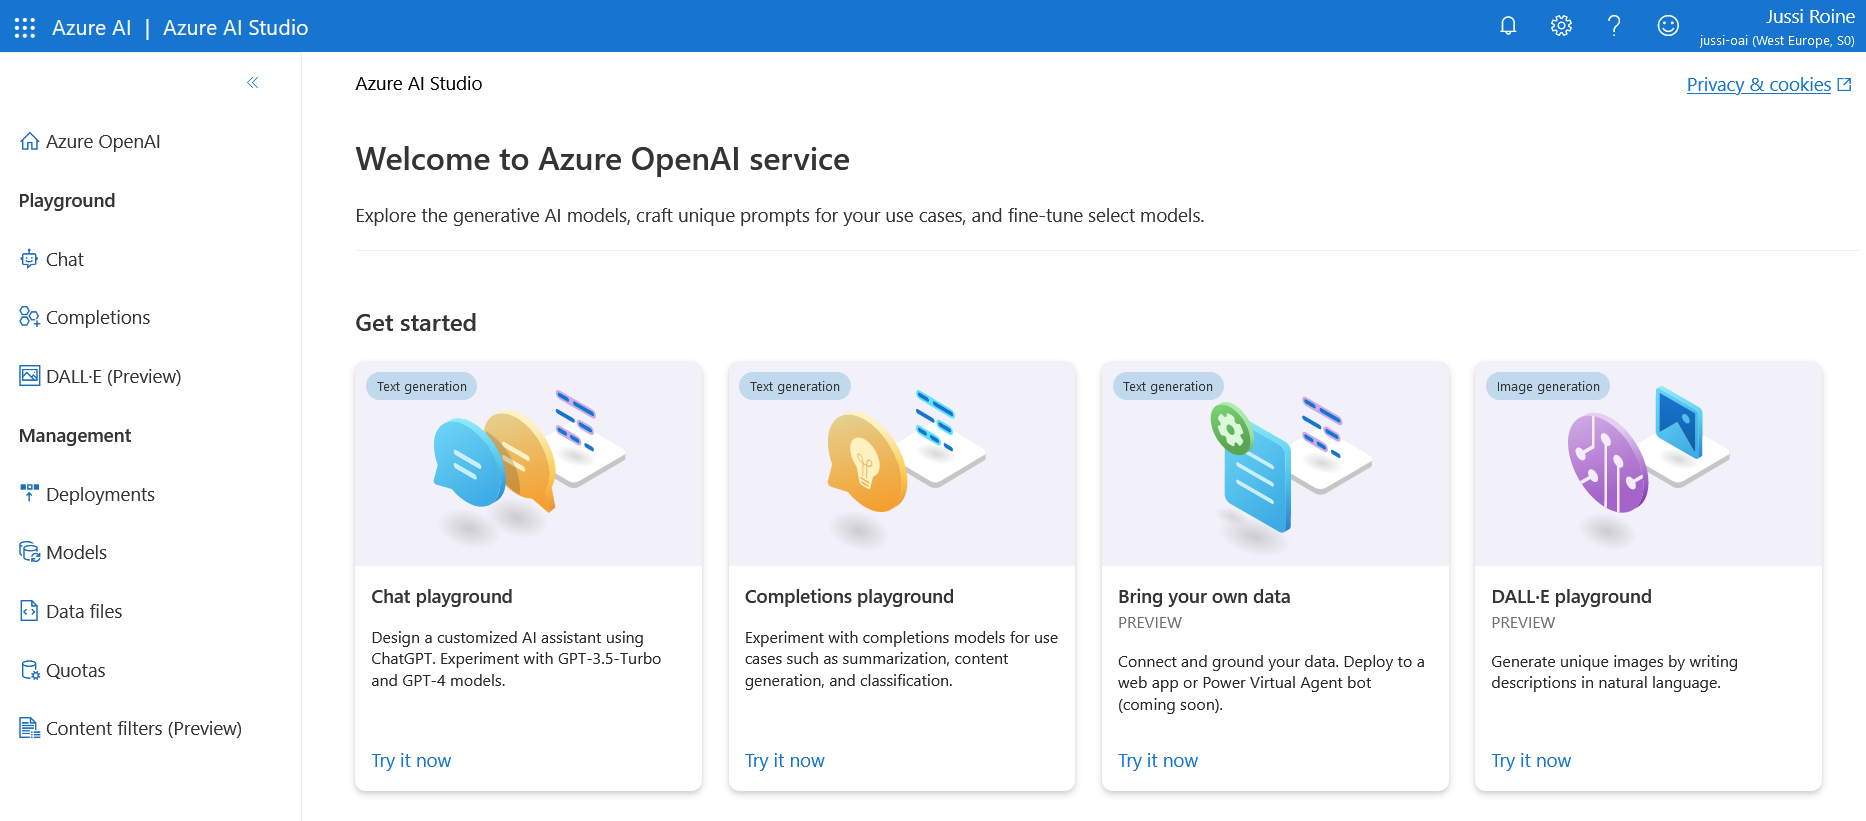Collapse the sidebar with double chevron
The width and height of the screenshot is (1866, 821).
tap(253, 83)
